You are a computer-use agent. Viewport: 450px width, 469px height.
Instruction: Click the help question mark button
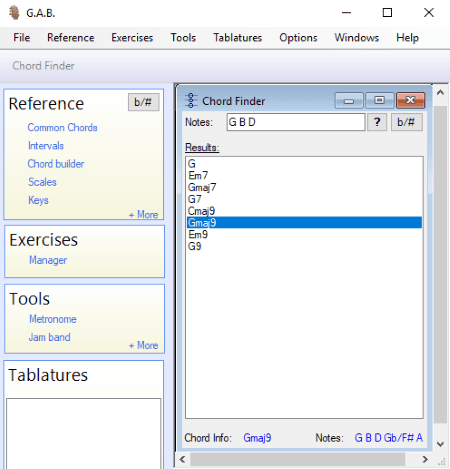[377, 122]
